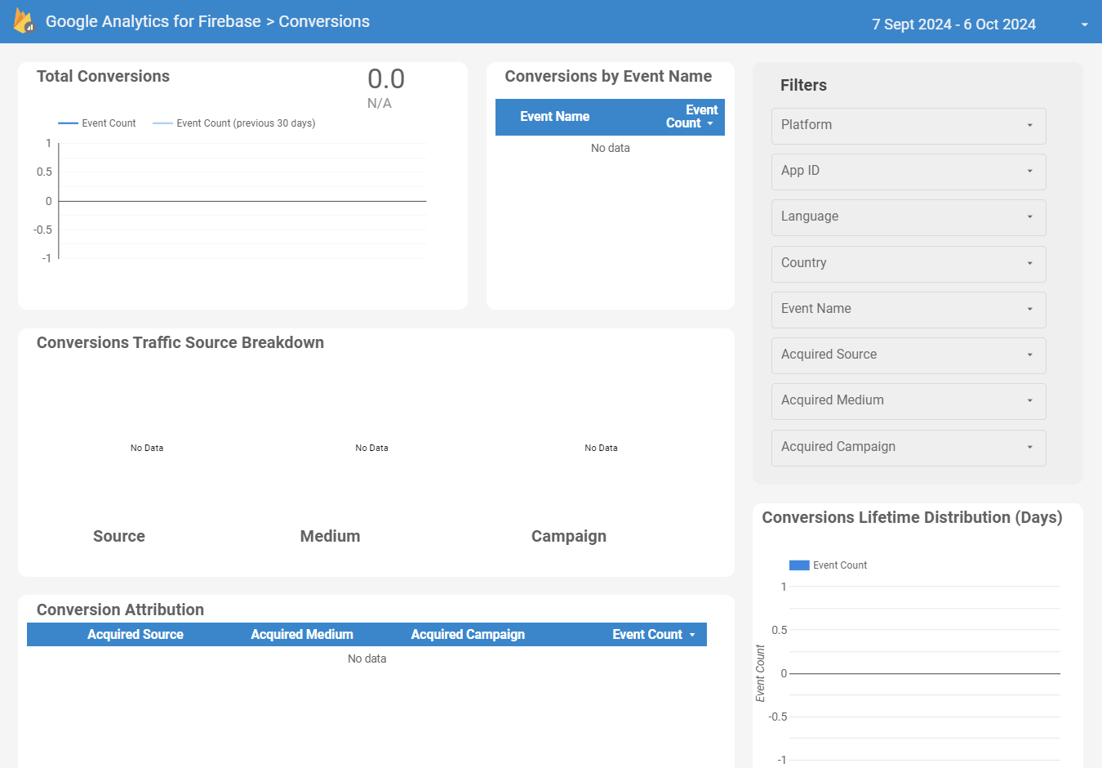Click the Conversion Attribution heading
The width and height of the screenshot is (1102, 768).
click(x=120, y=609)
